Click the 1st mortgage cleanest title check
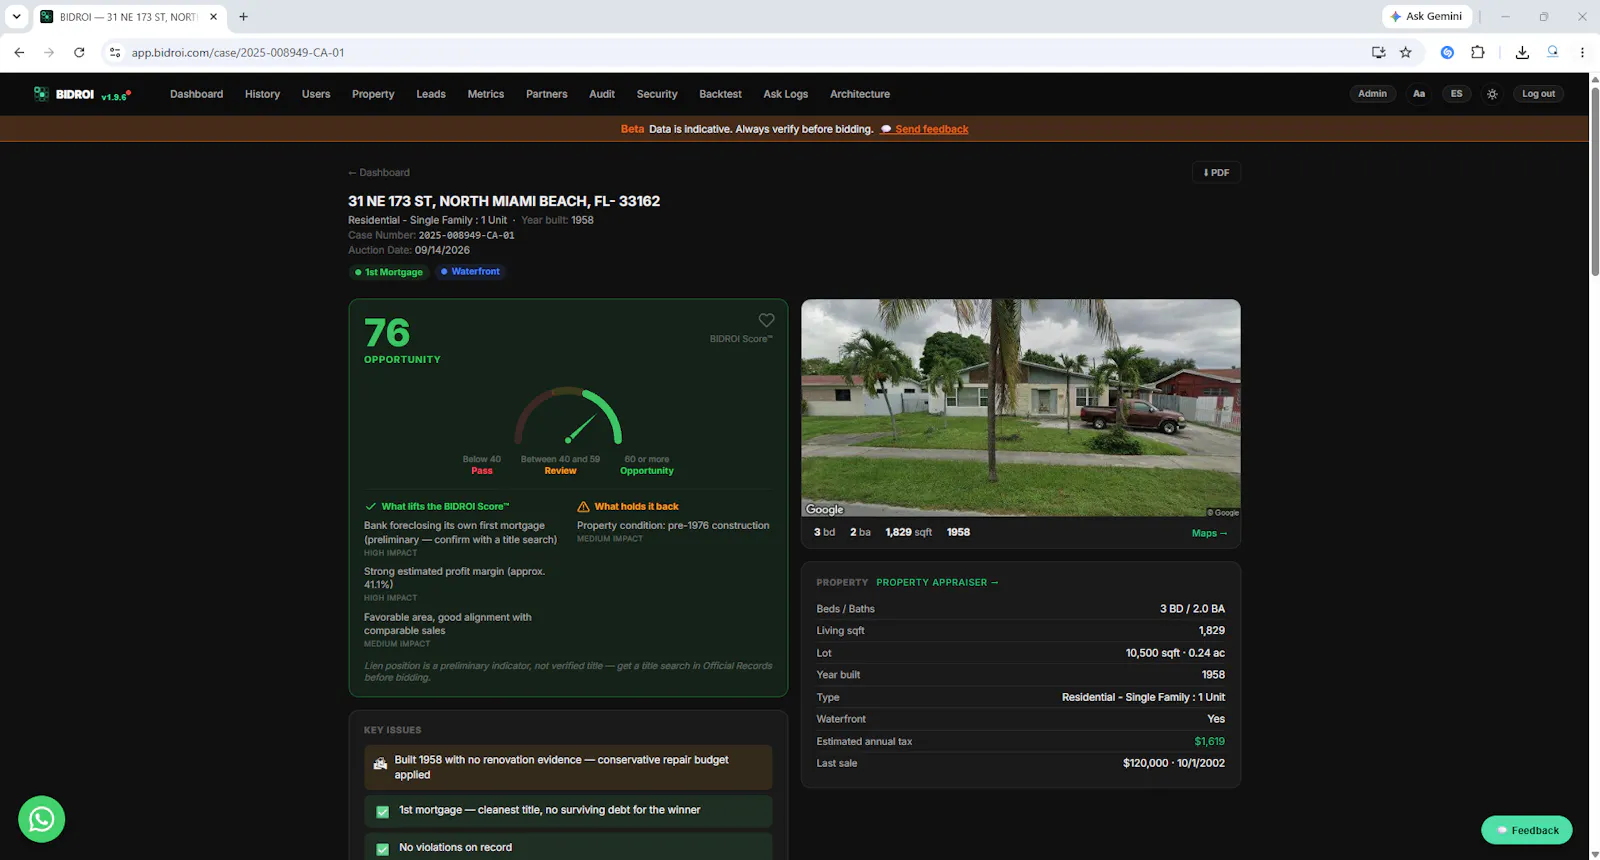The image size is (1600, 860). [x=568, y=810]
